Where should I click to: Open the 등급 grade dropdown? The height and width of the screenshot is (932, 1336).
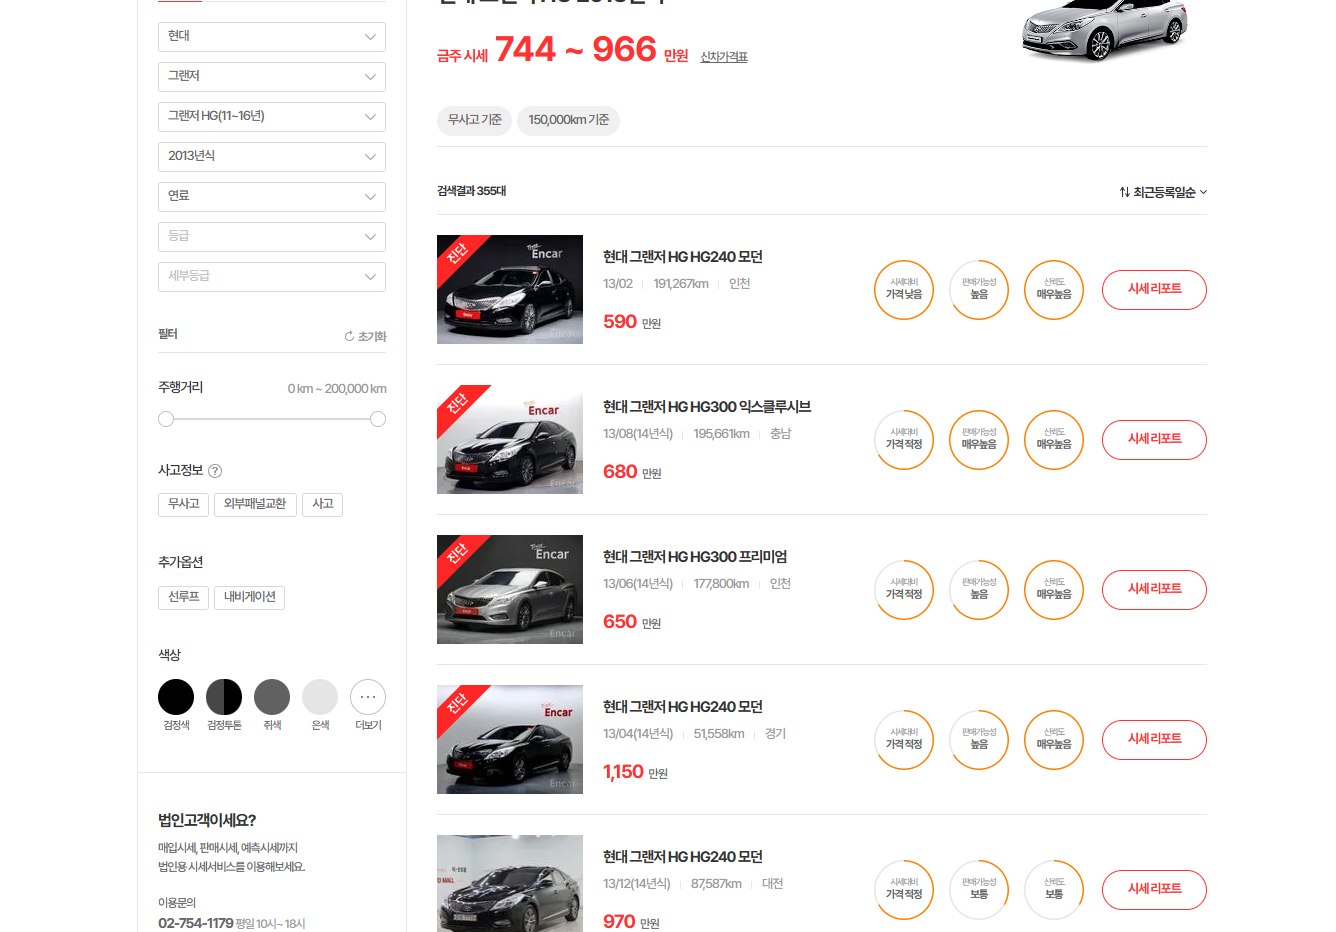click(x=271, y=237)
